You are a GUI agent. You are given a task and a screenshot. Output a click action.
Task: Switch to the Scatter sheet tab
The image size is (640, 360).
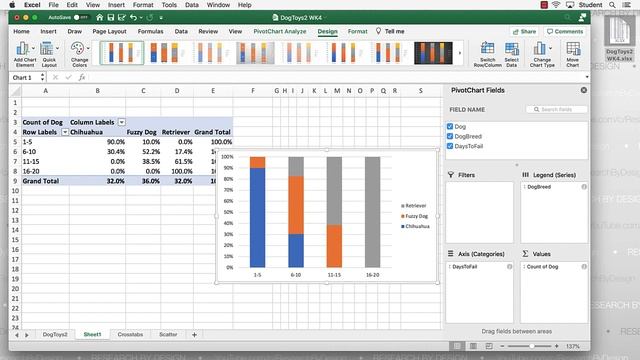point(168,334)
